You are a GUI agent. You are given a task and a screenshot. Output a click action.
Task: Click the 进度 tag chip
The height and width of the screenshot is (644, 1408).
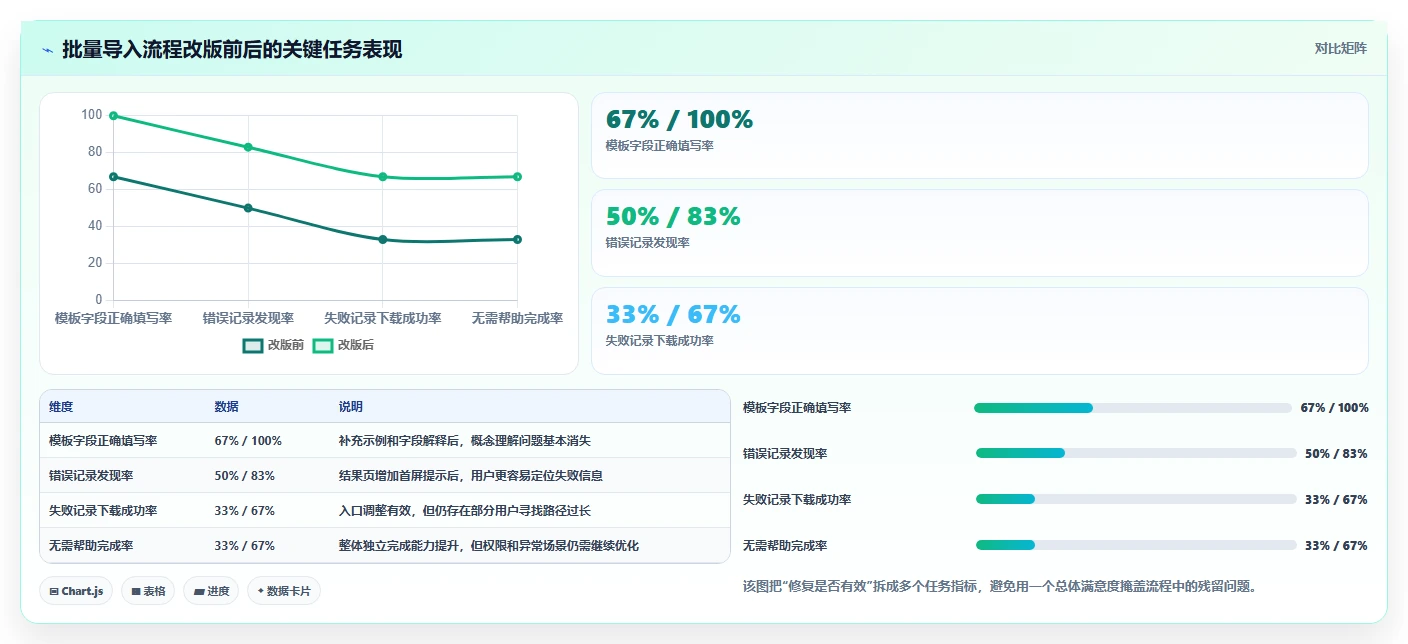[x=211, y=591]
